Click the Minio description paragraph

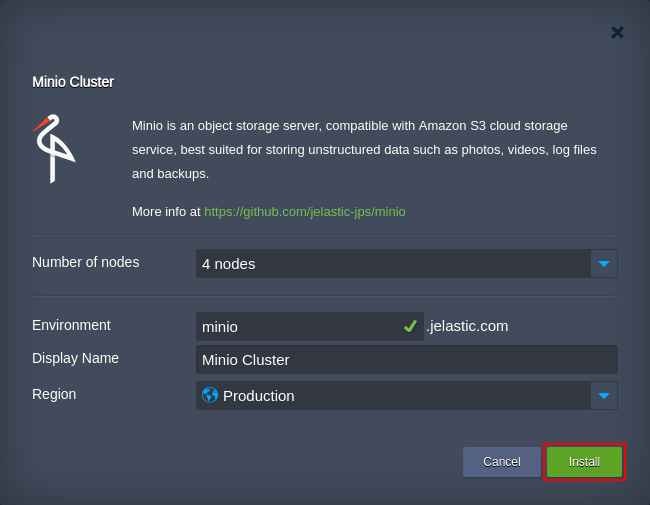pos(364,150)
